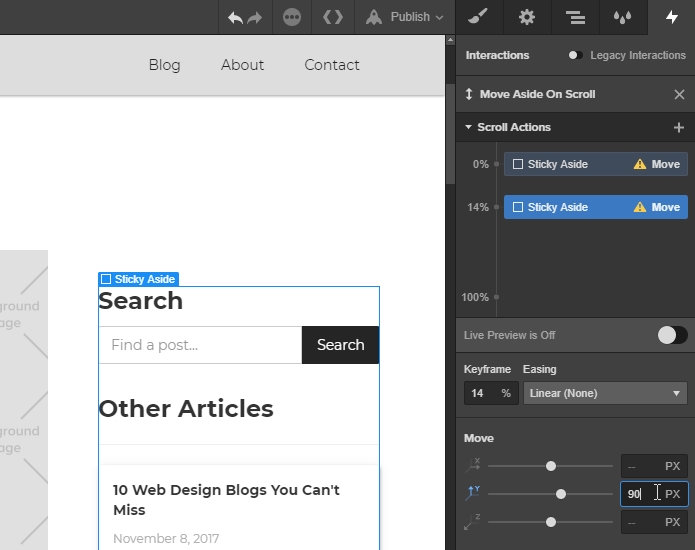Switch to the Settings gear panel
This screenshot has height=550, width=695.
coord(527,17)
